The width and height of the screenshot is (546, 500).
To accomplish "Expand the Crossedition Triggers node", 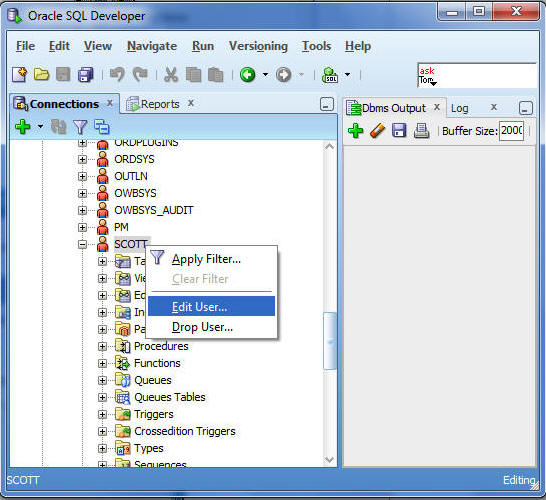I will [102, 431].
